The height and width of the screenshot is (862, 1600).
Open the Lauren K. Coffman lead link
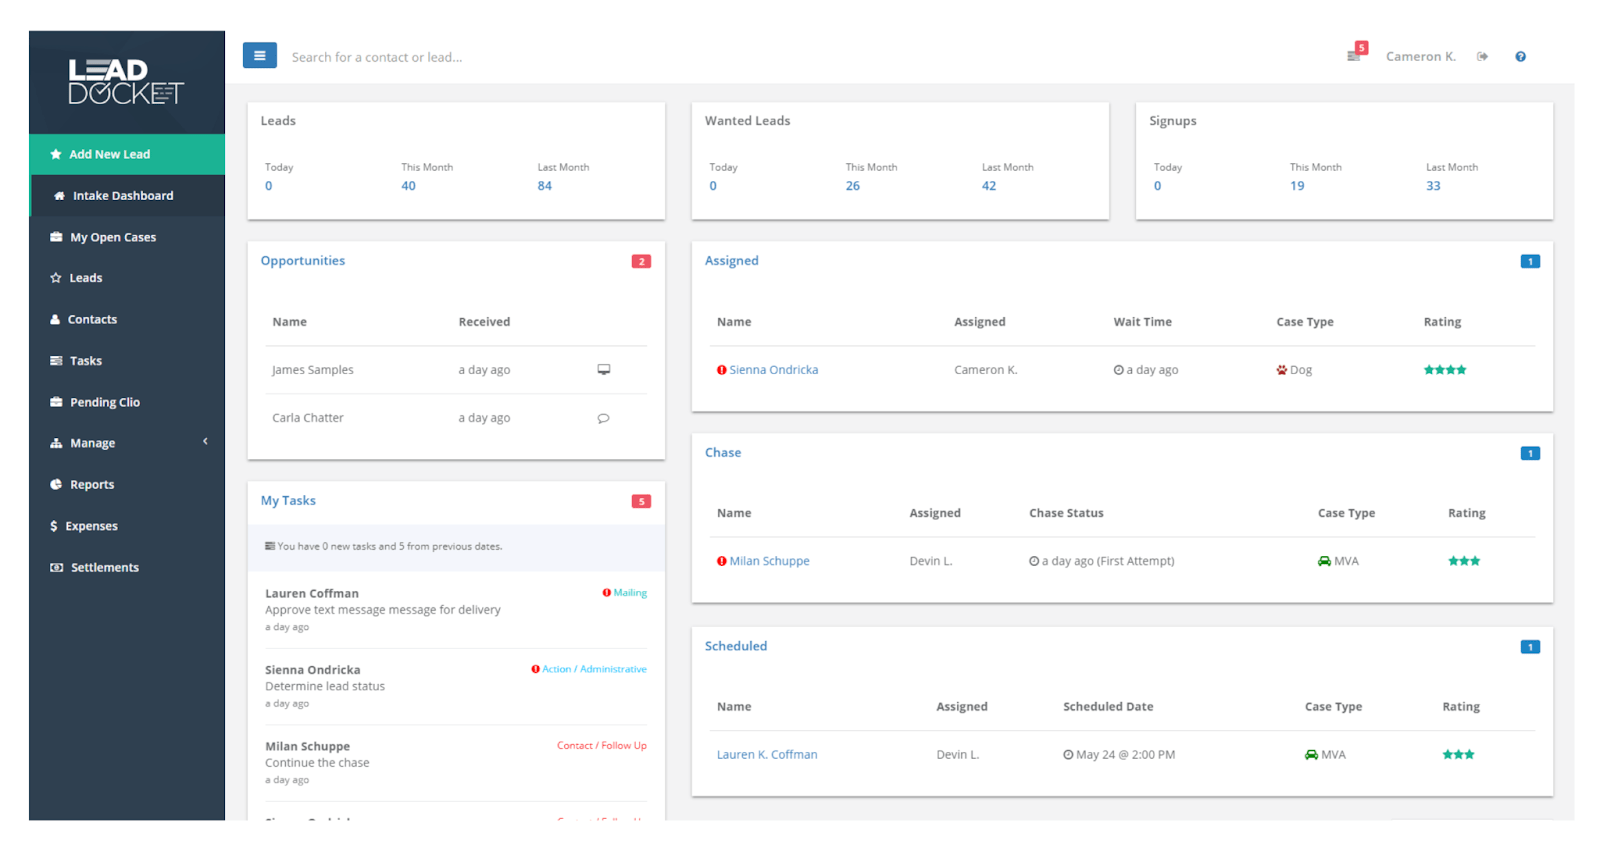tap(767, 755)
